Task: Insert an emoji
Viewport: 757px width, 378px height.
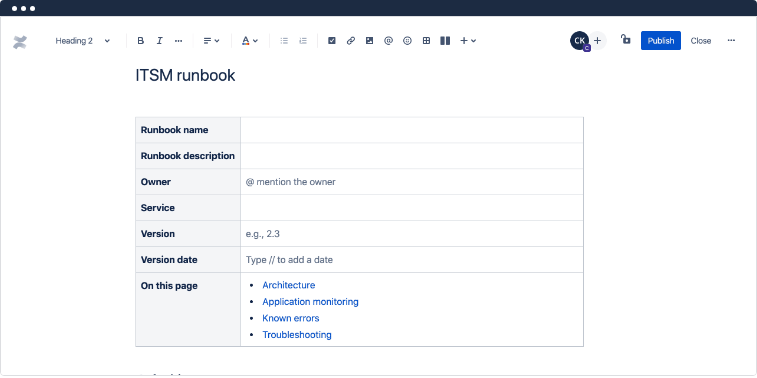Action: (x=407, y=41)
